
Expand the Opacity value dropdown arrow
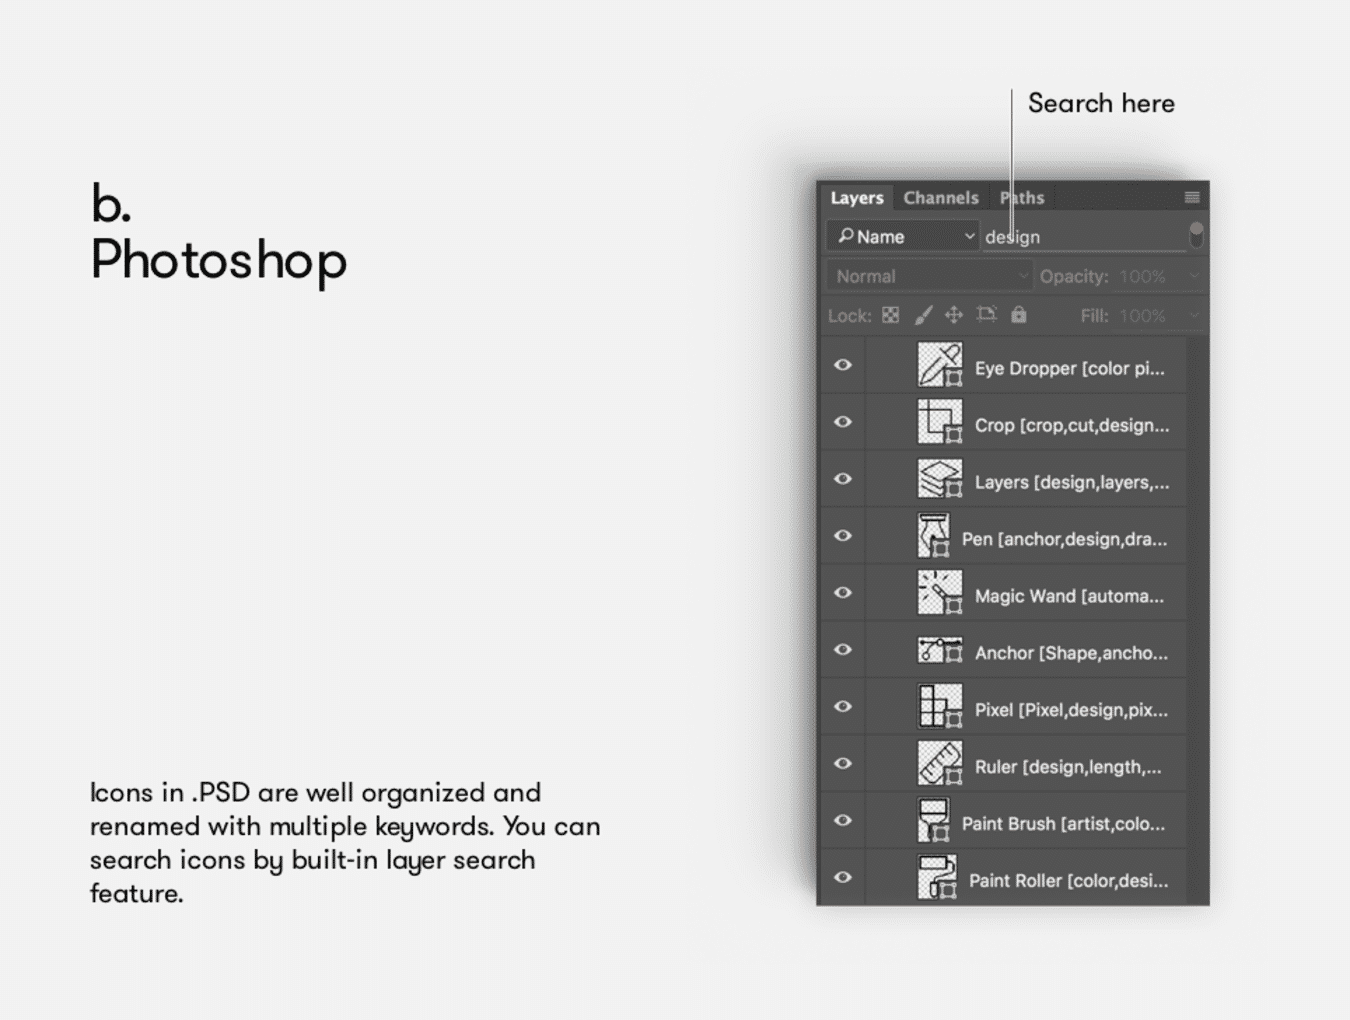(x=1193, y=277)
